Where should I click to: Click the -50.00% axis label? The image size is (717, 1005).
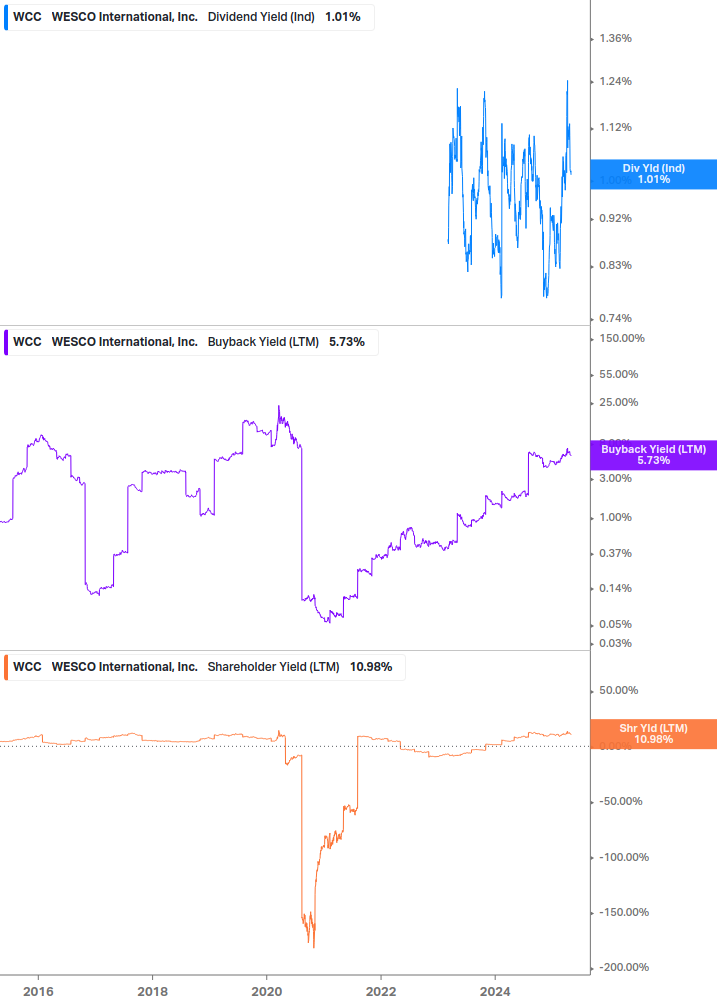click(620, 802)
